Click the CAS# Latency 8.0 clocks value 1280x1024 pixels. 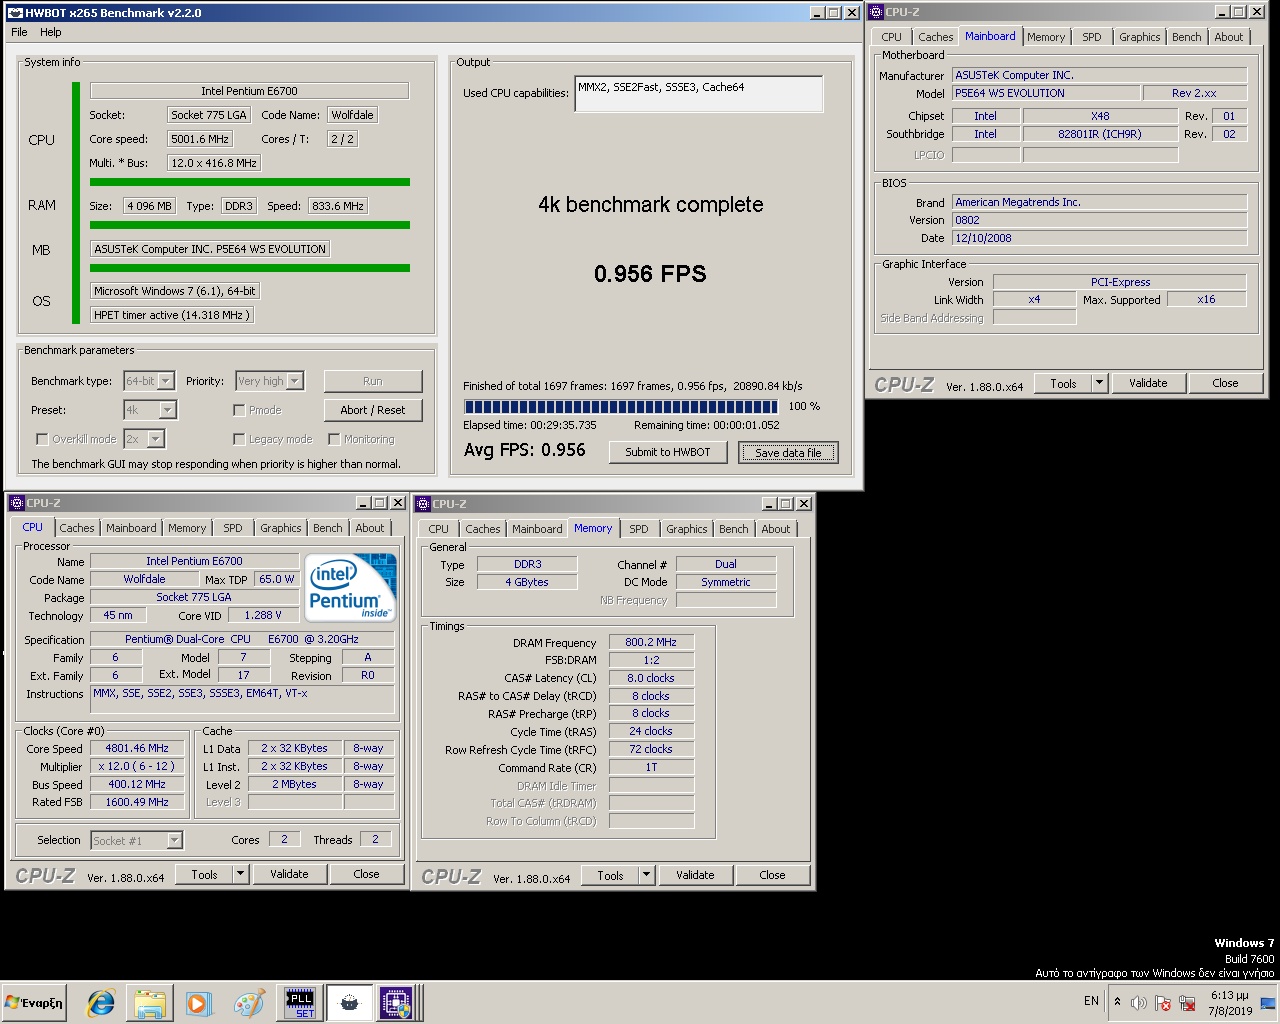click(651, 678)
